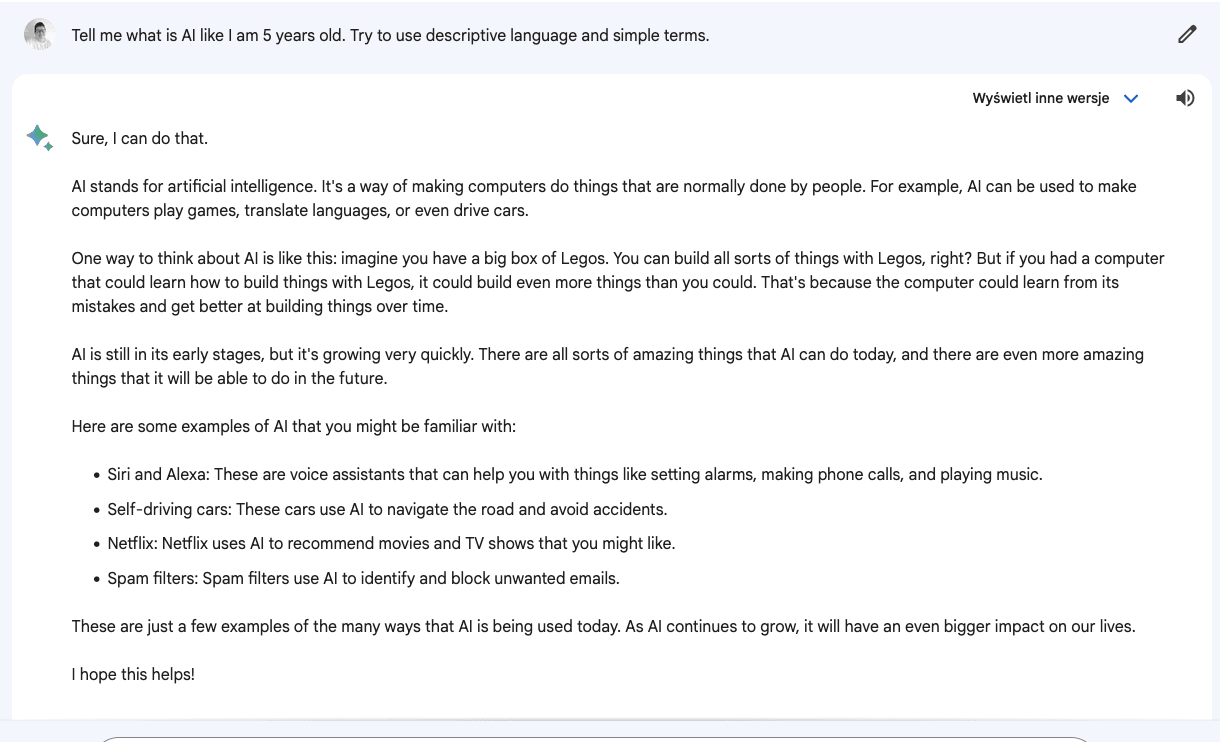Click the paragraph about a box of Legos

(618, 282)
